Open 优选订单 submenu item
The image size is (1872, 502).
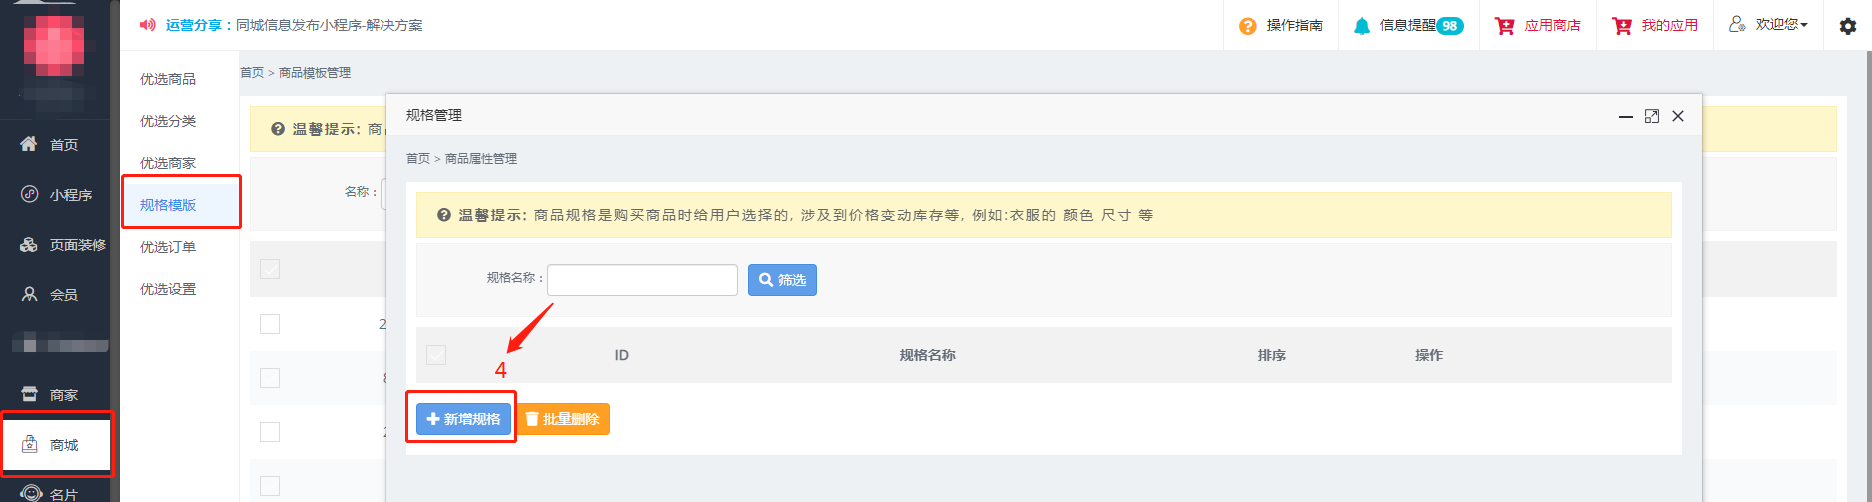click(x=168, y=247)
